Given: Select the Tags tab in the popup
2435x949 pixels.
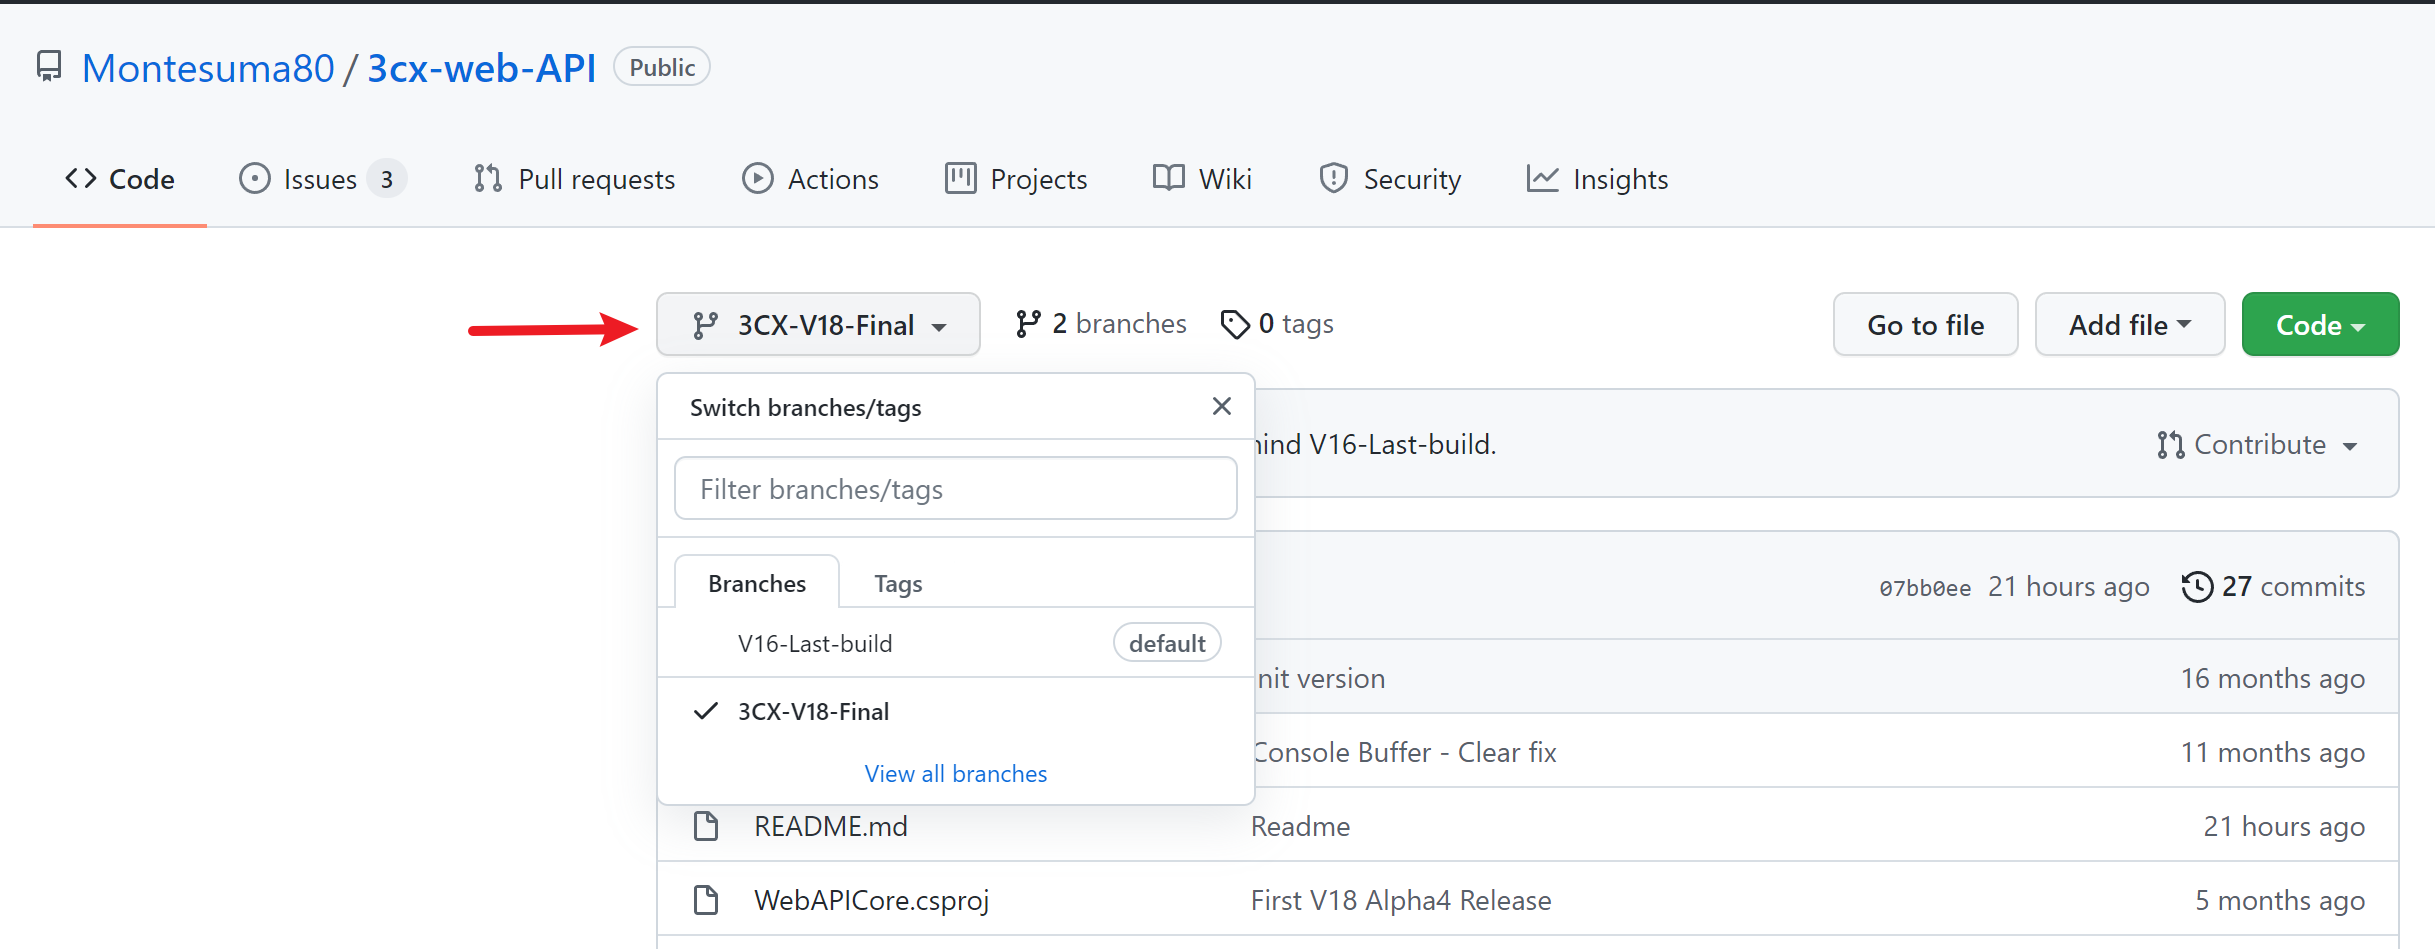Looking at the screenshot, I should click(x=898, y=583).
